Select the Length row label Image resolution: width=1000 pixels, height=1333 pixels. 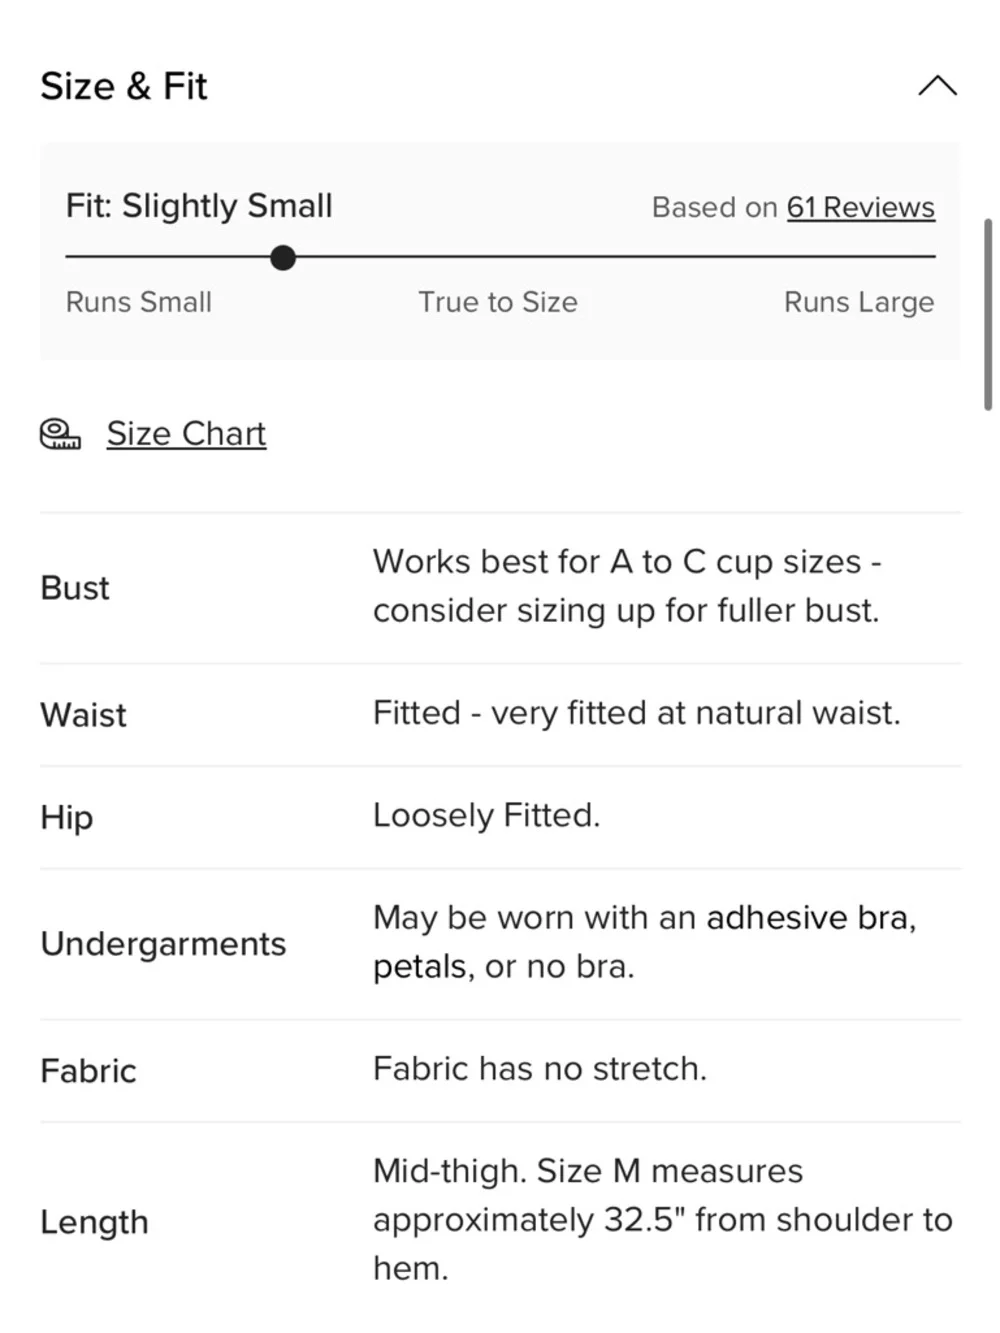(94, 1222)
